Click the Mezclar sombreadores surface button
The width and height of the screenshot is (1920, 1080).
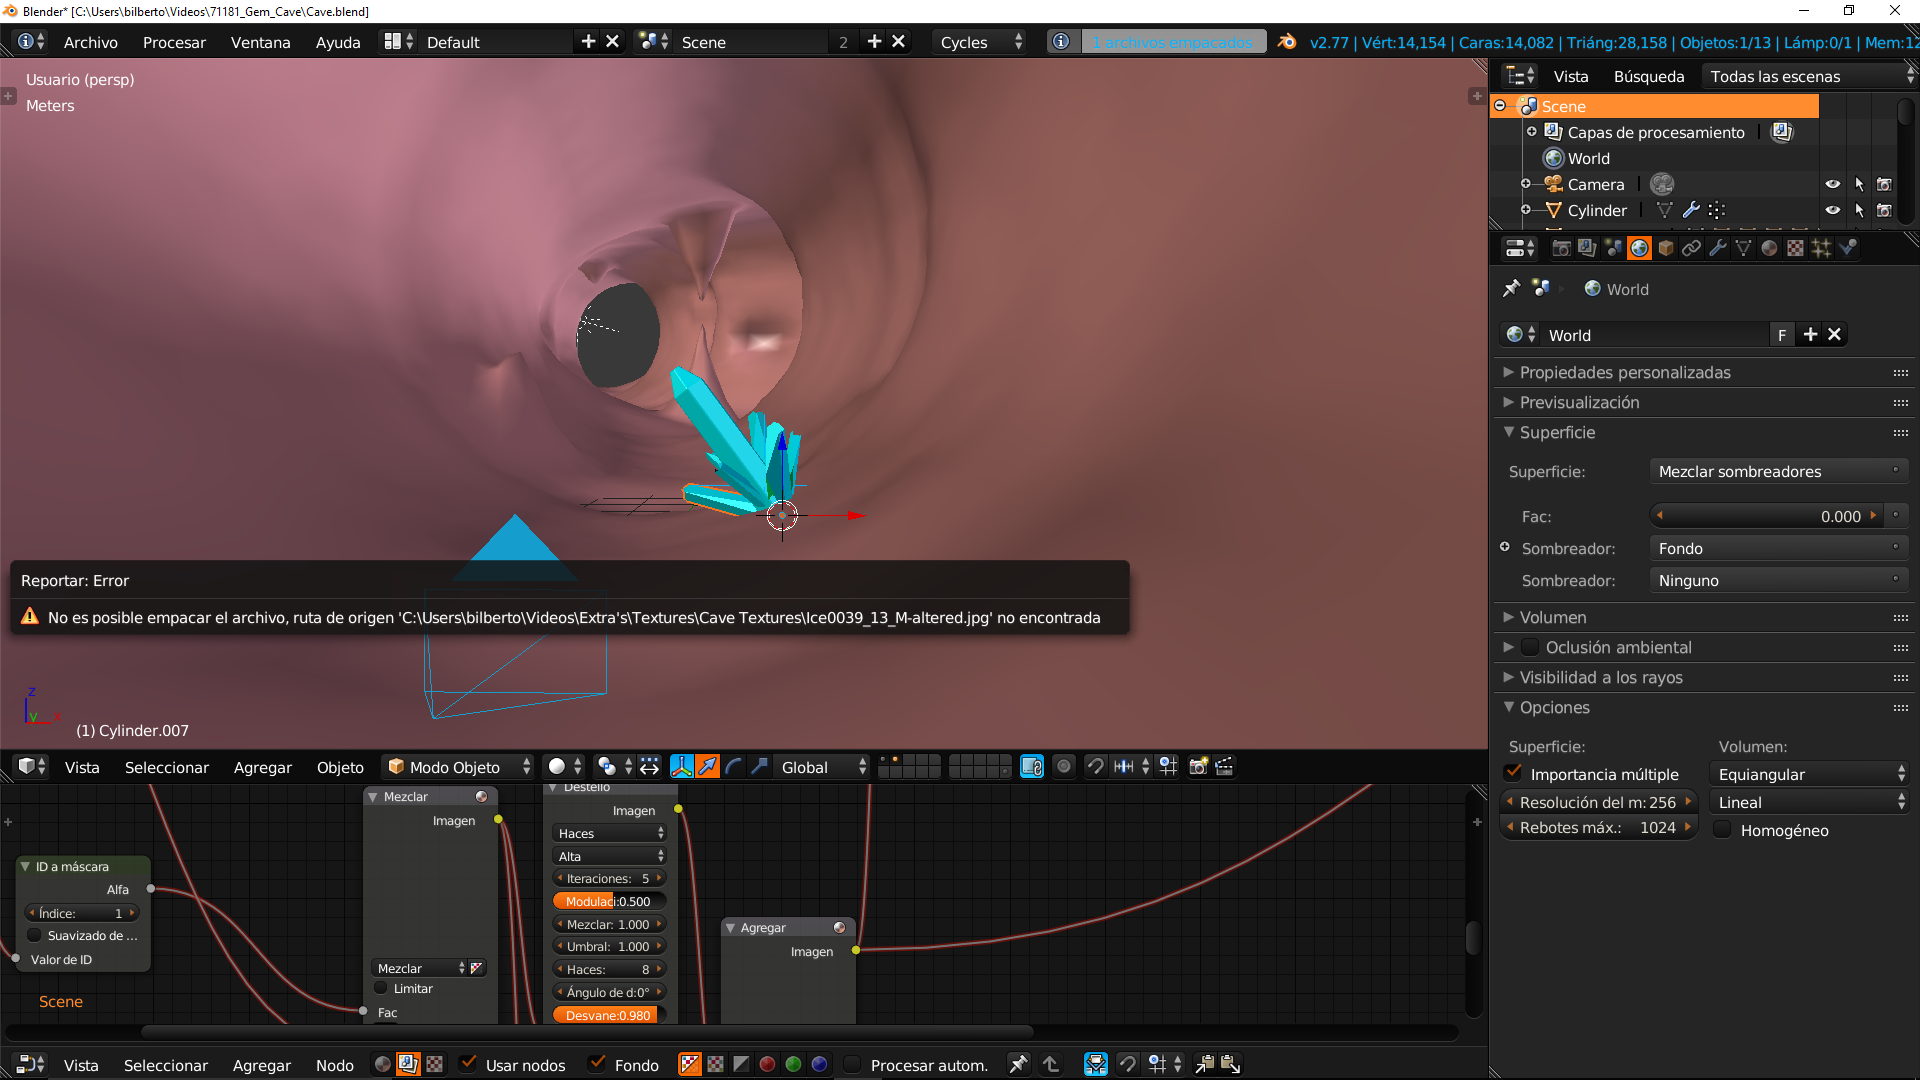coord(1777,471)
